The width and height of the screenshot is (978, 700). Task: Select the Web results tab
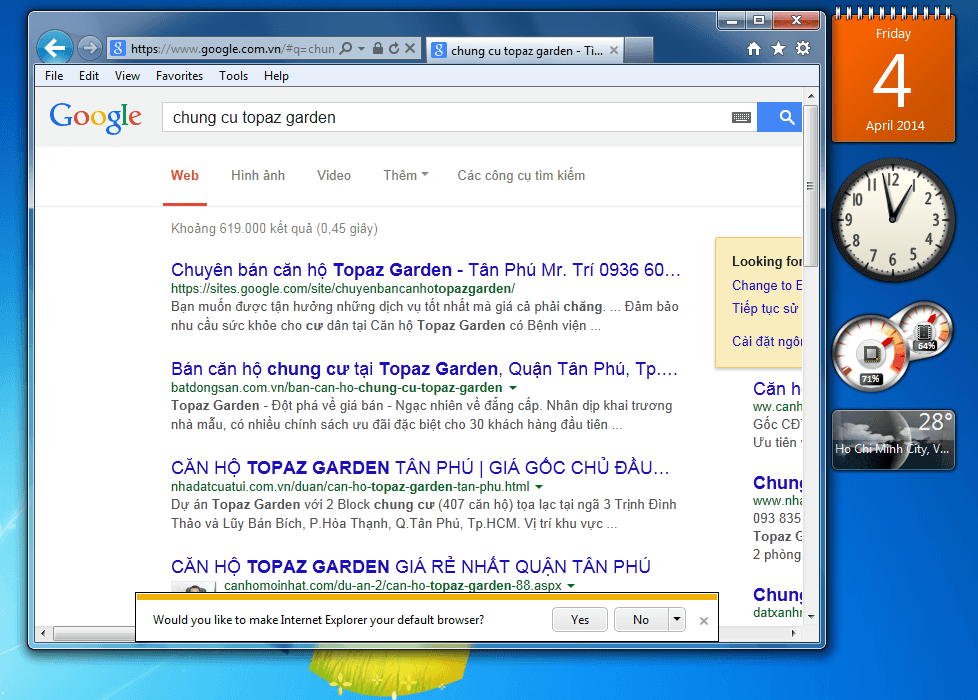click(x=185, y=176)
